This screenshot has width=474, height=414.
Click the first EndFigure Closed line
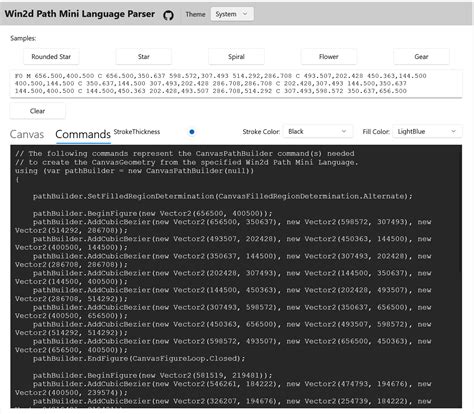(139, 359)
